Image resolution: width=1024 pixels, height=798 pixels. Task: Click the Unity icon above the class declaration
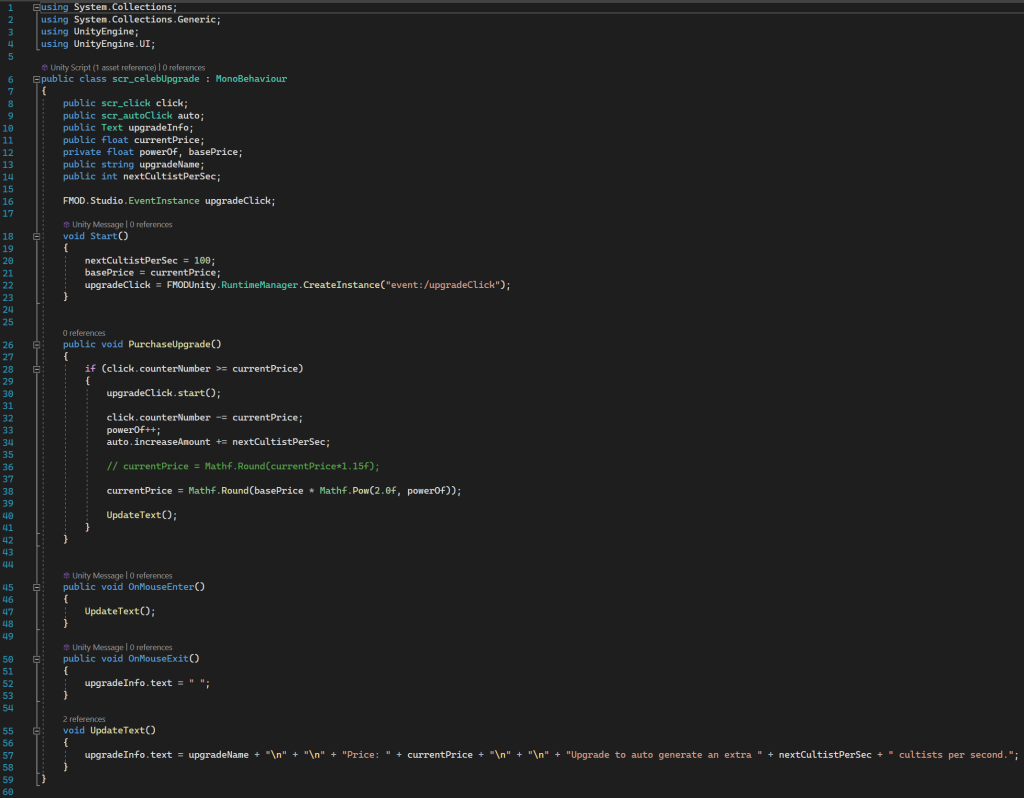pyautogui.click(x=45, y=68)
